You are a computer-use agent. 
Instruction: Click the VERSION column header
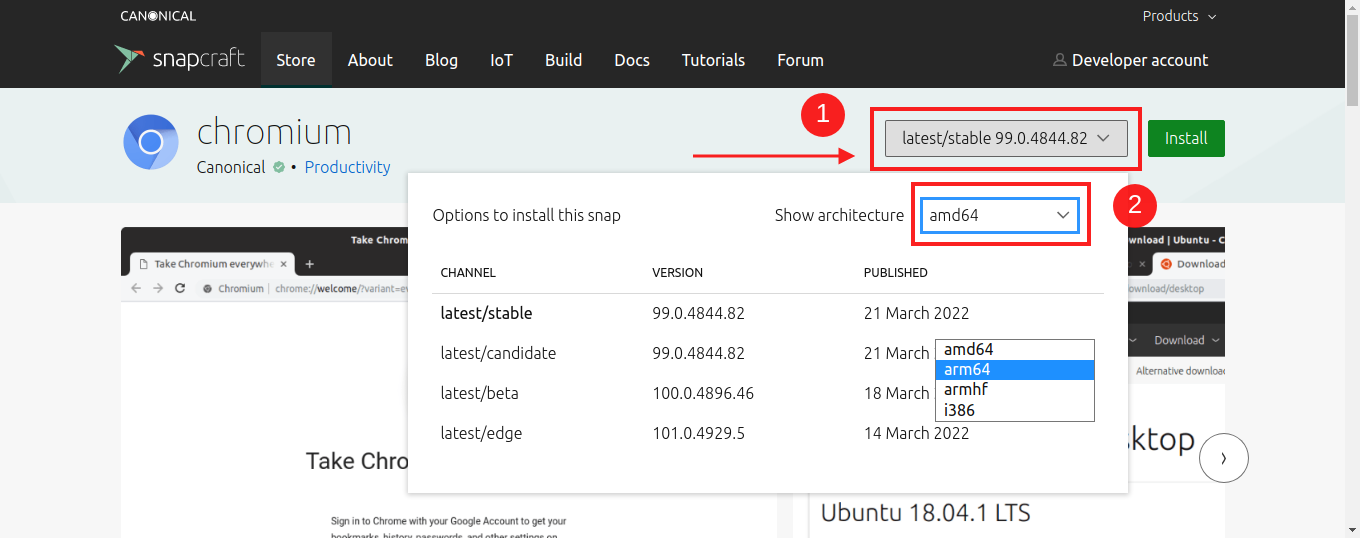[x=678, y=272]
